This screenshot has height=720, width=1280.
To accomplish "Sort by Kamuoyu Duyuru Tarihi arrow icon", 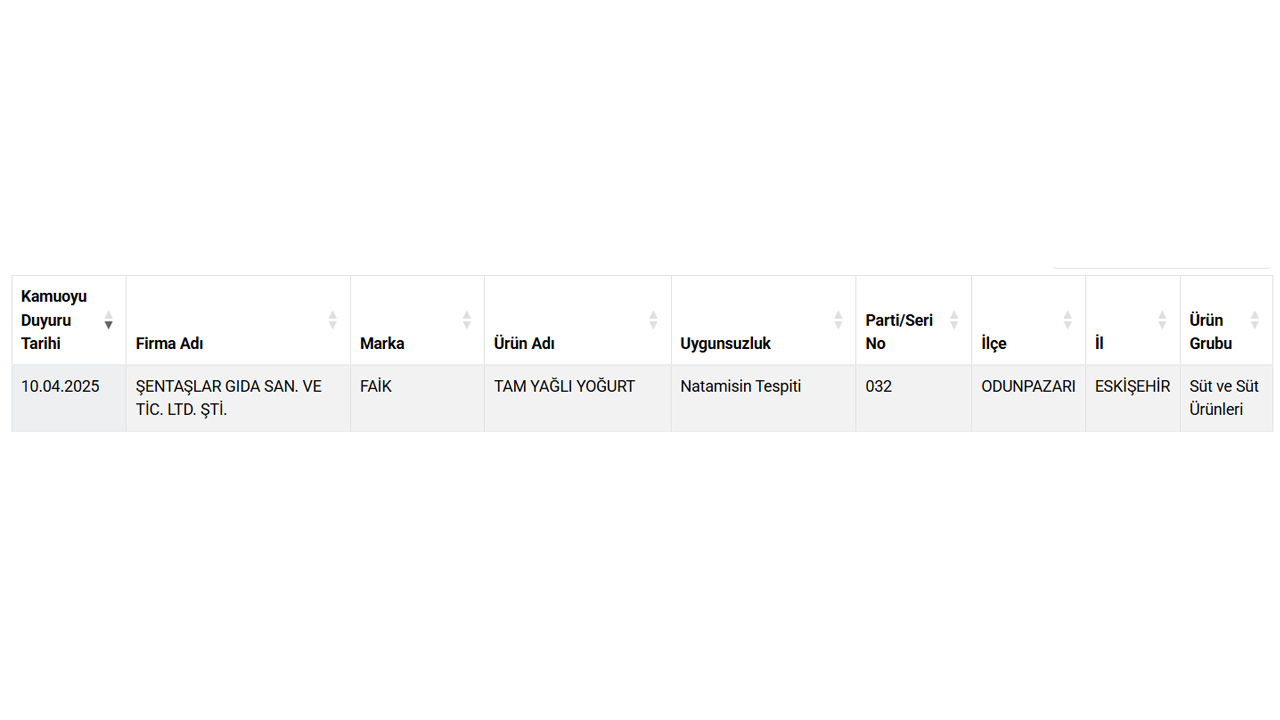I will (109, 320).
